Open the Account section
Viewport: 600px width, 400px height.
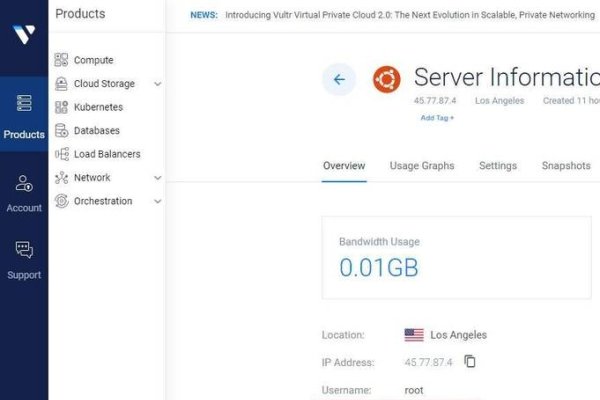coord(24,193)
